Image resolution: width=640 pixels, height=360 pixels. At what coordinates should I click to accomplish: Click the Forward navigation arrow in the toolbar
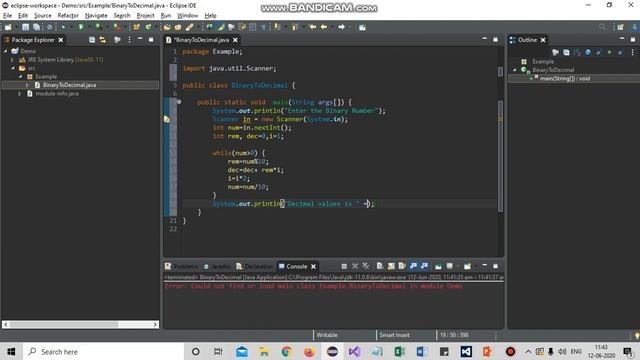tap(341, 27)
